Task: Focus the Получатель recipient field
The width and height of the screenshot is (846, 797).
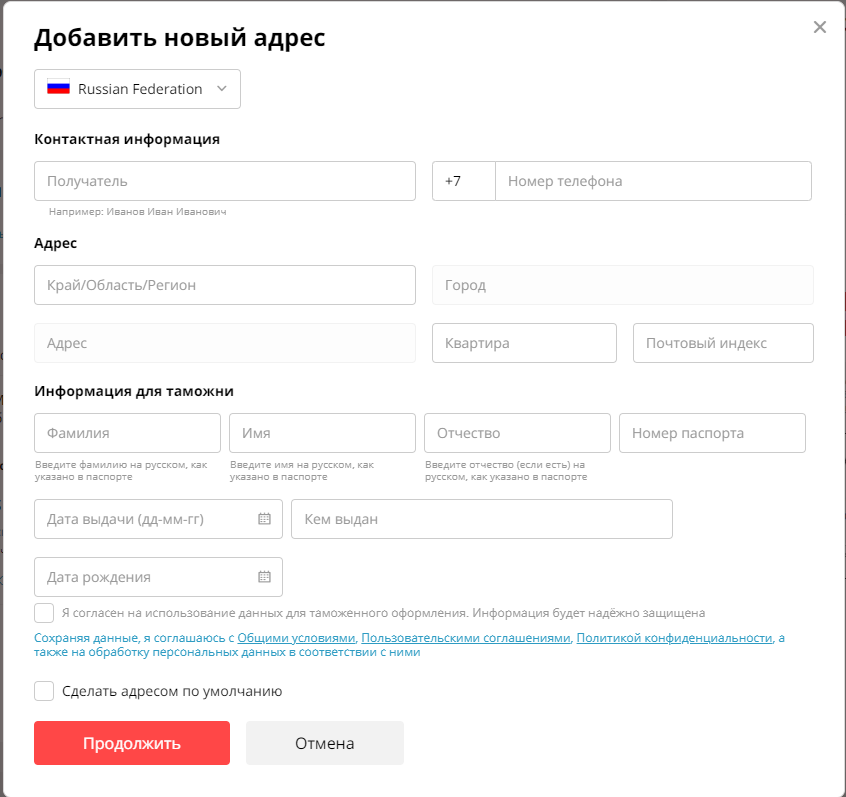Action: pos(224,181)
